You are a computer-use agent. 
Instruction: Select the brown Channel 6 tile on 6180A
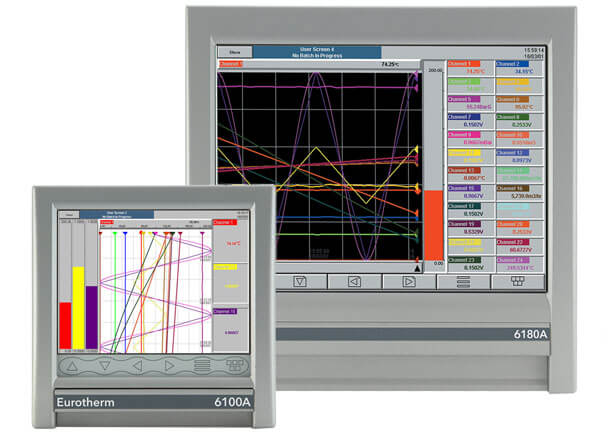tap(519, 103)
